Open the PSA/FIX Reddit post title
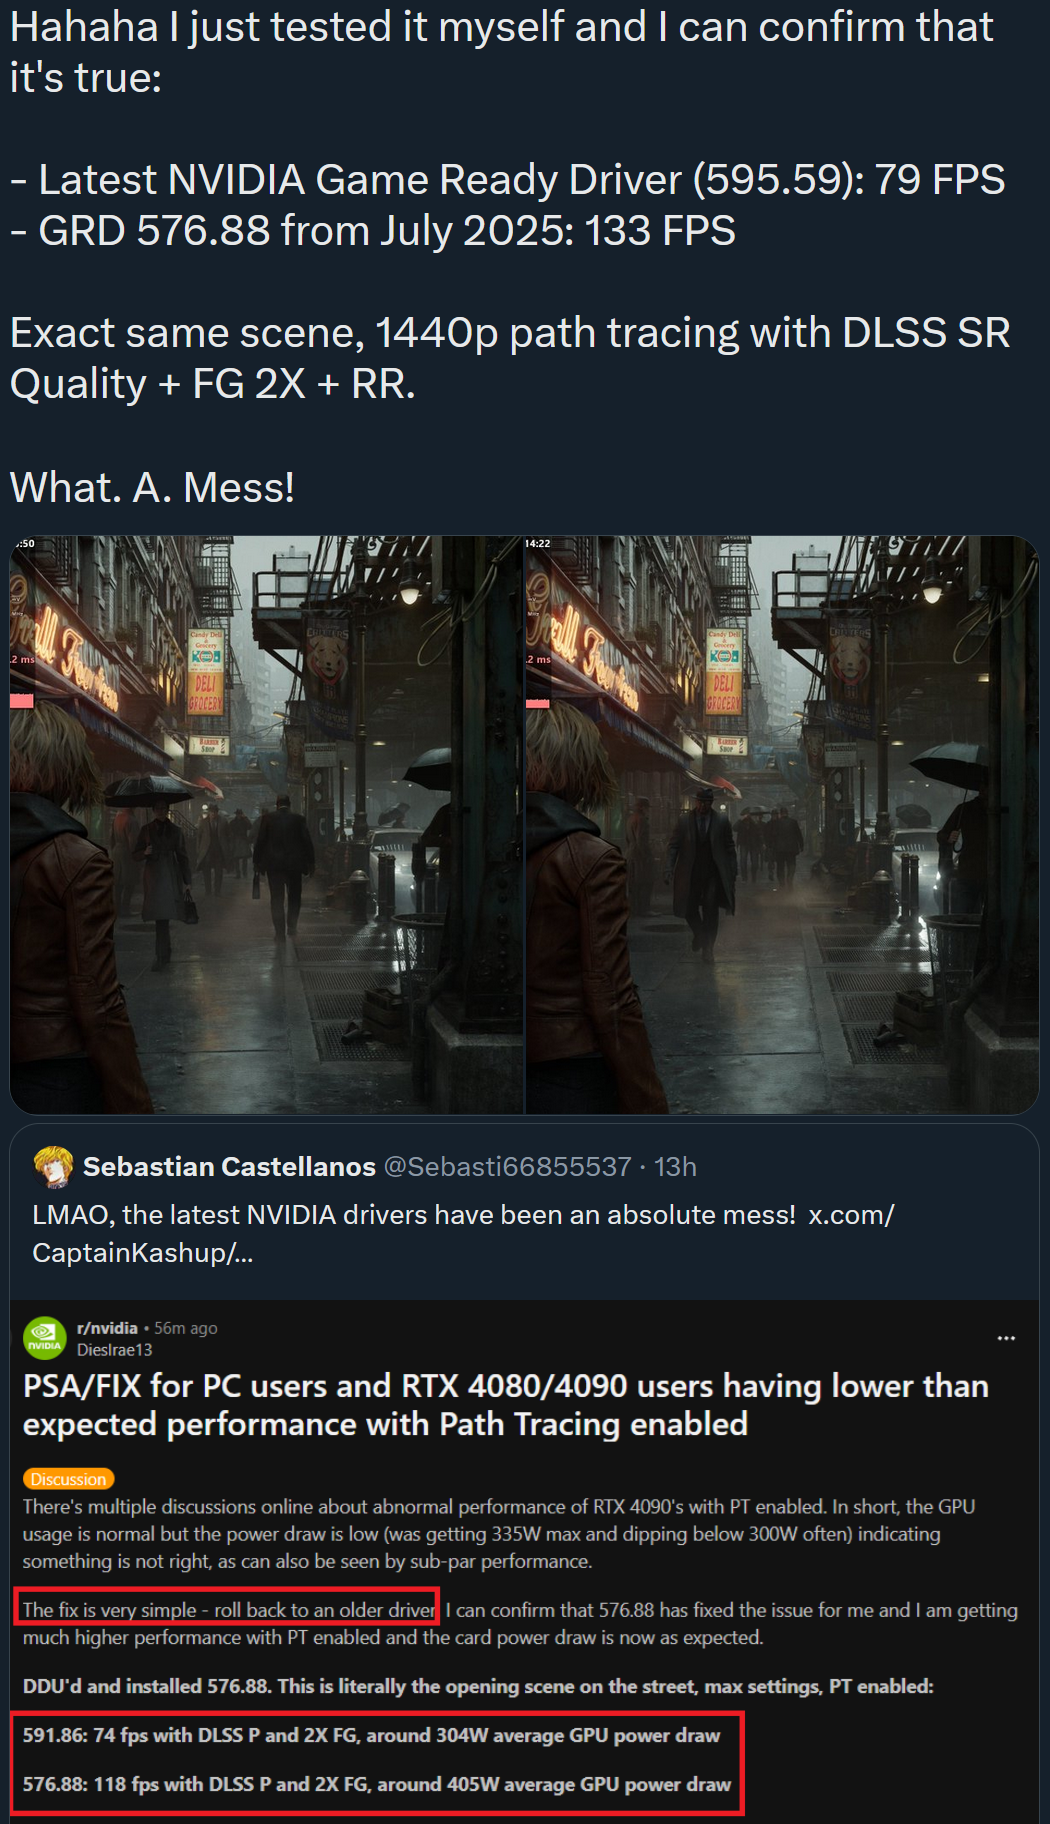This screenshot has height=1824, width=1050. tap(506, 1405)
